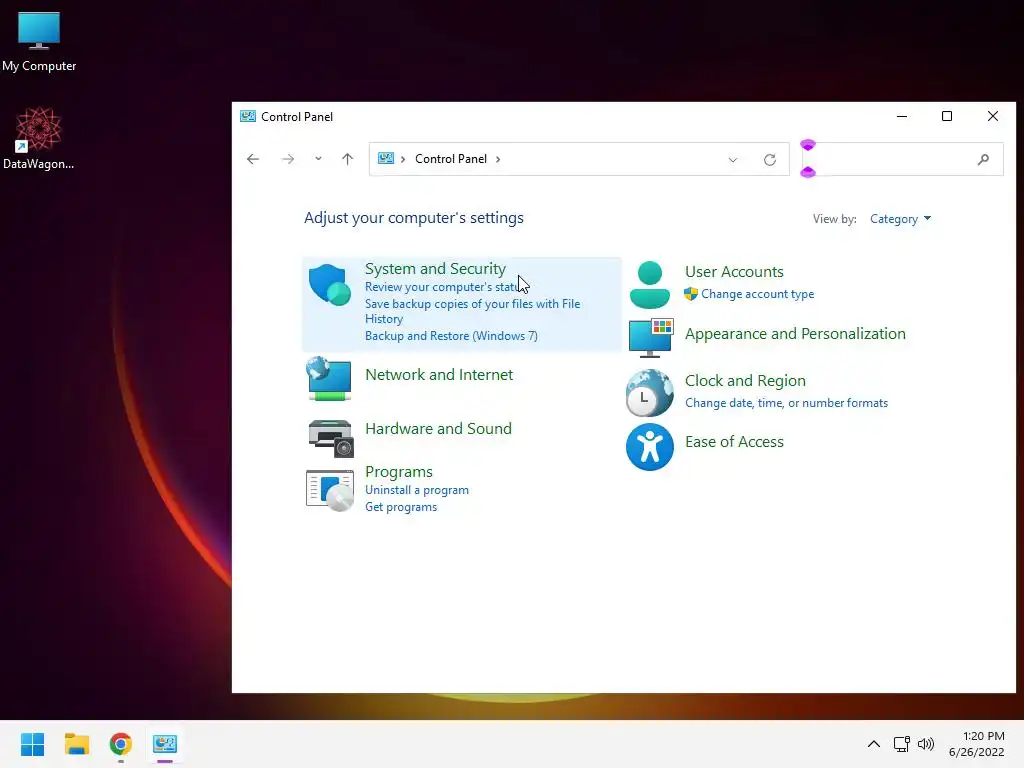This screenshot has height=768, width=1024.
Task: Click the taskbar clock and date
Action: pos(976,744)
